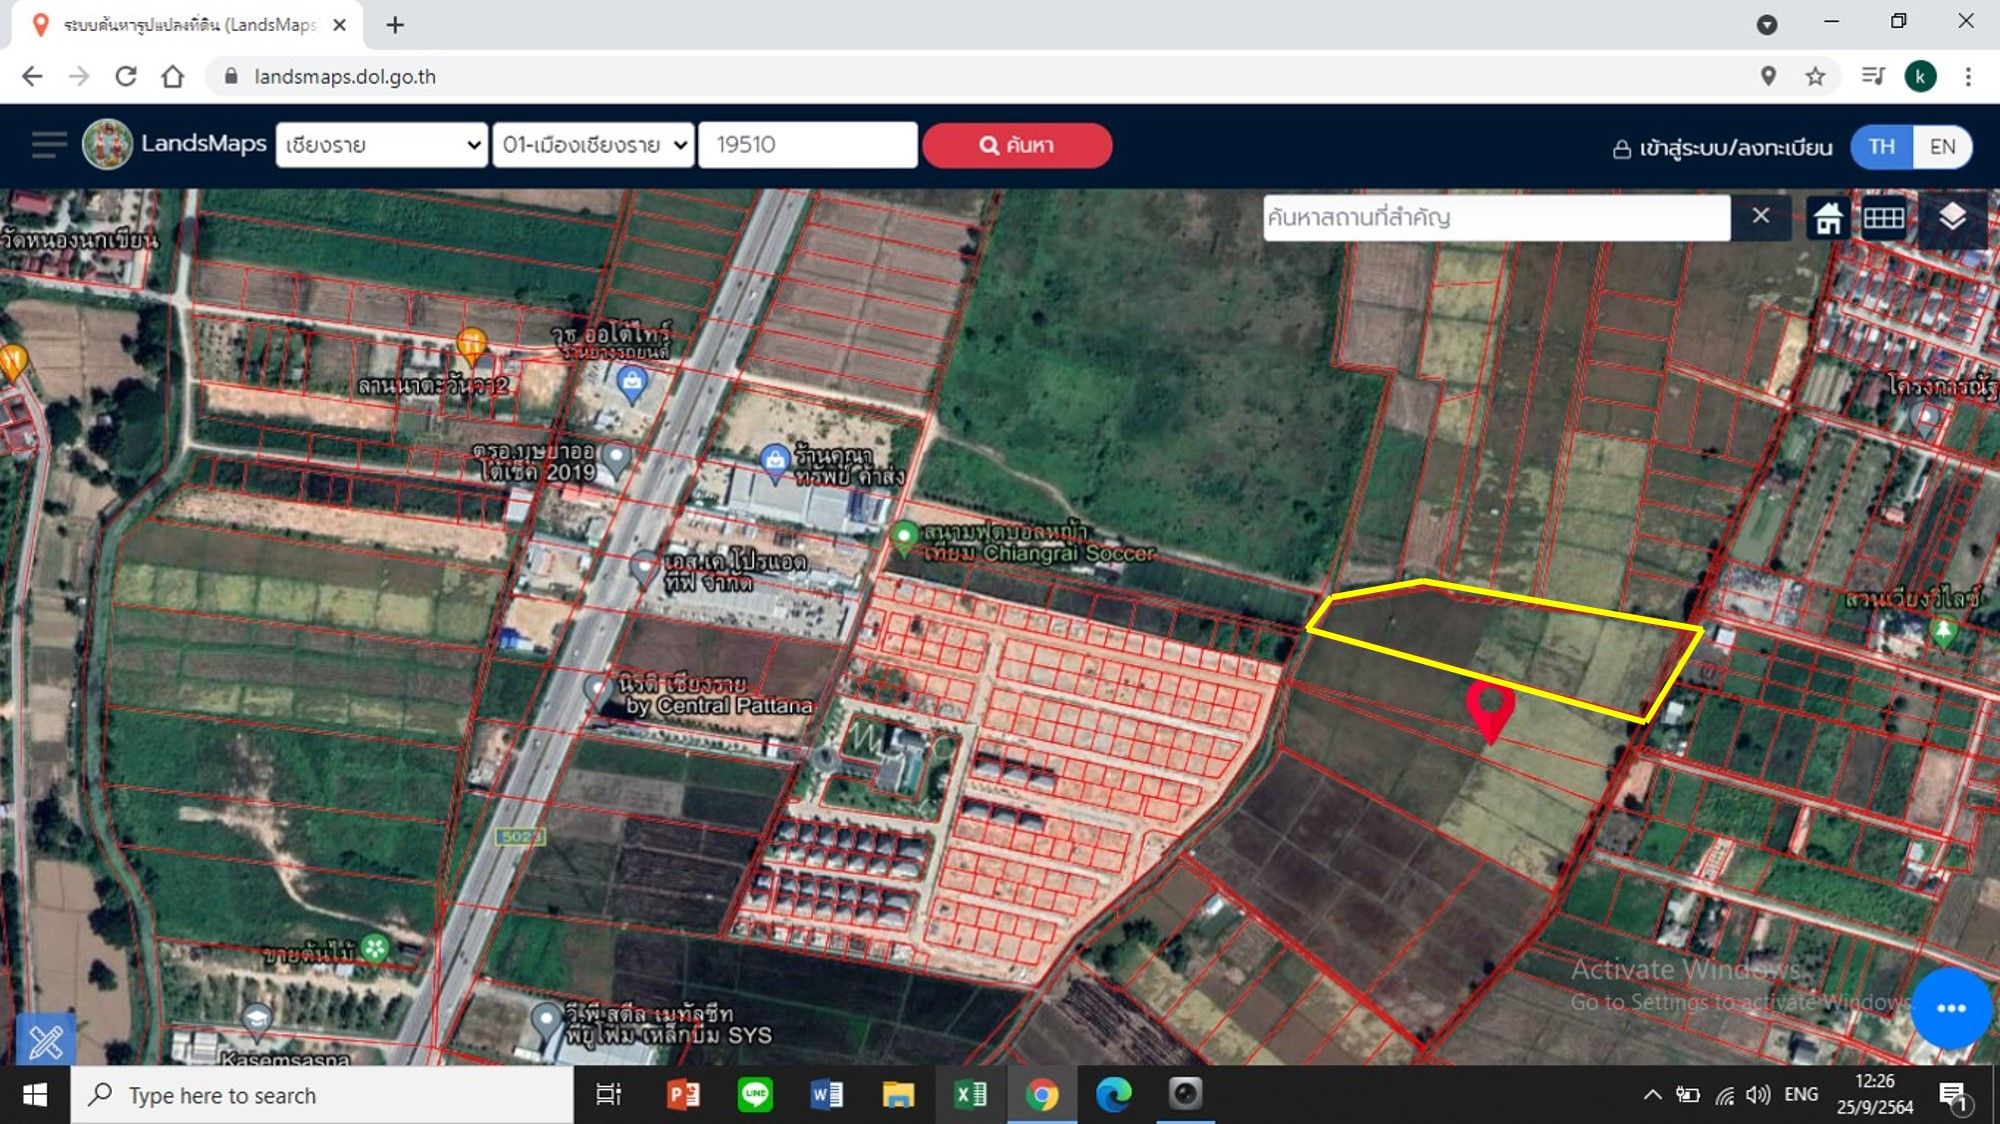2000x1124 pixels.
Task: Open a new browser tab
Action: tap(395, 25)
